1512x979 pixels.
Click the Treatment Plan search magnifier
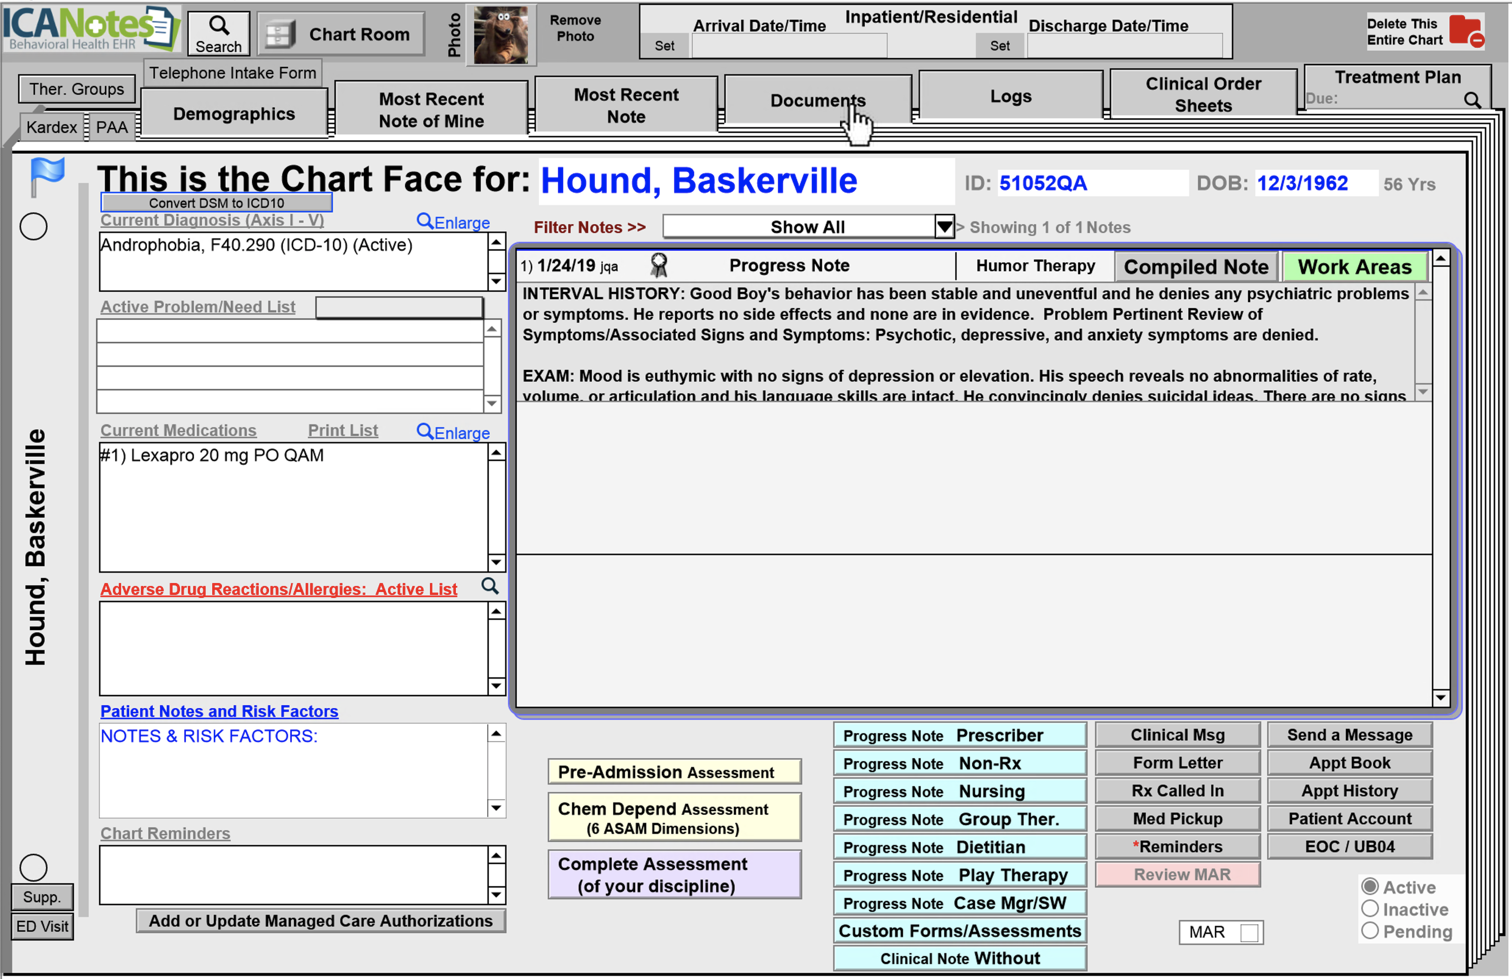click(x=1472, y=100)
